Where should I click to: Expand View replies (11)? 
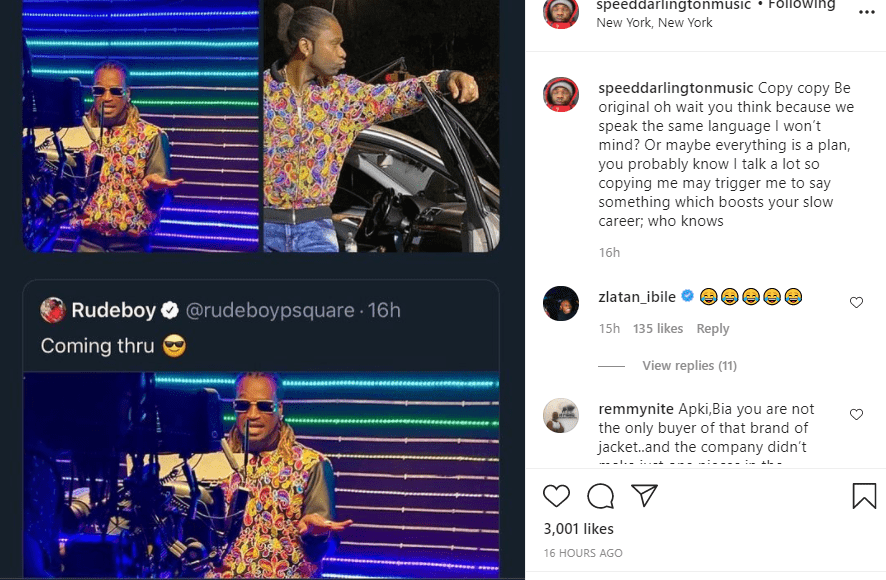coord(689,366)
